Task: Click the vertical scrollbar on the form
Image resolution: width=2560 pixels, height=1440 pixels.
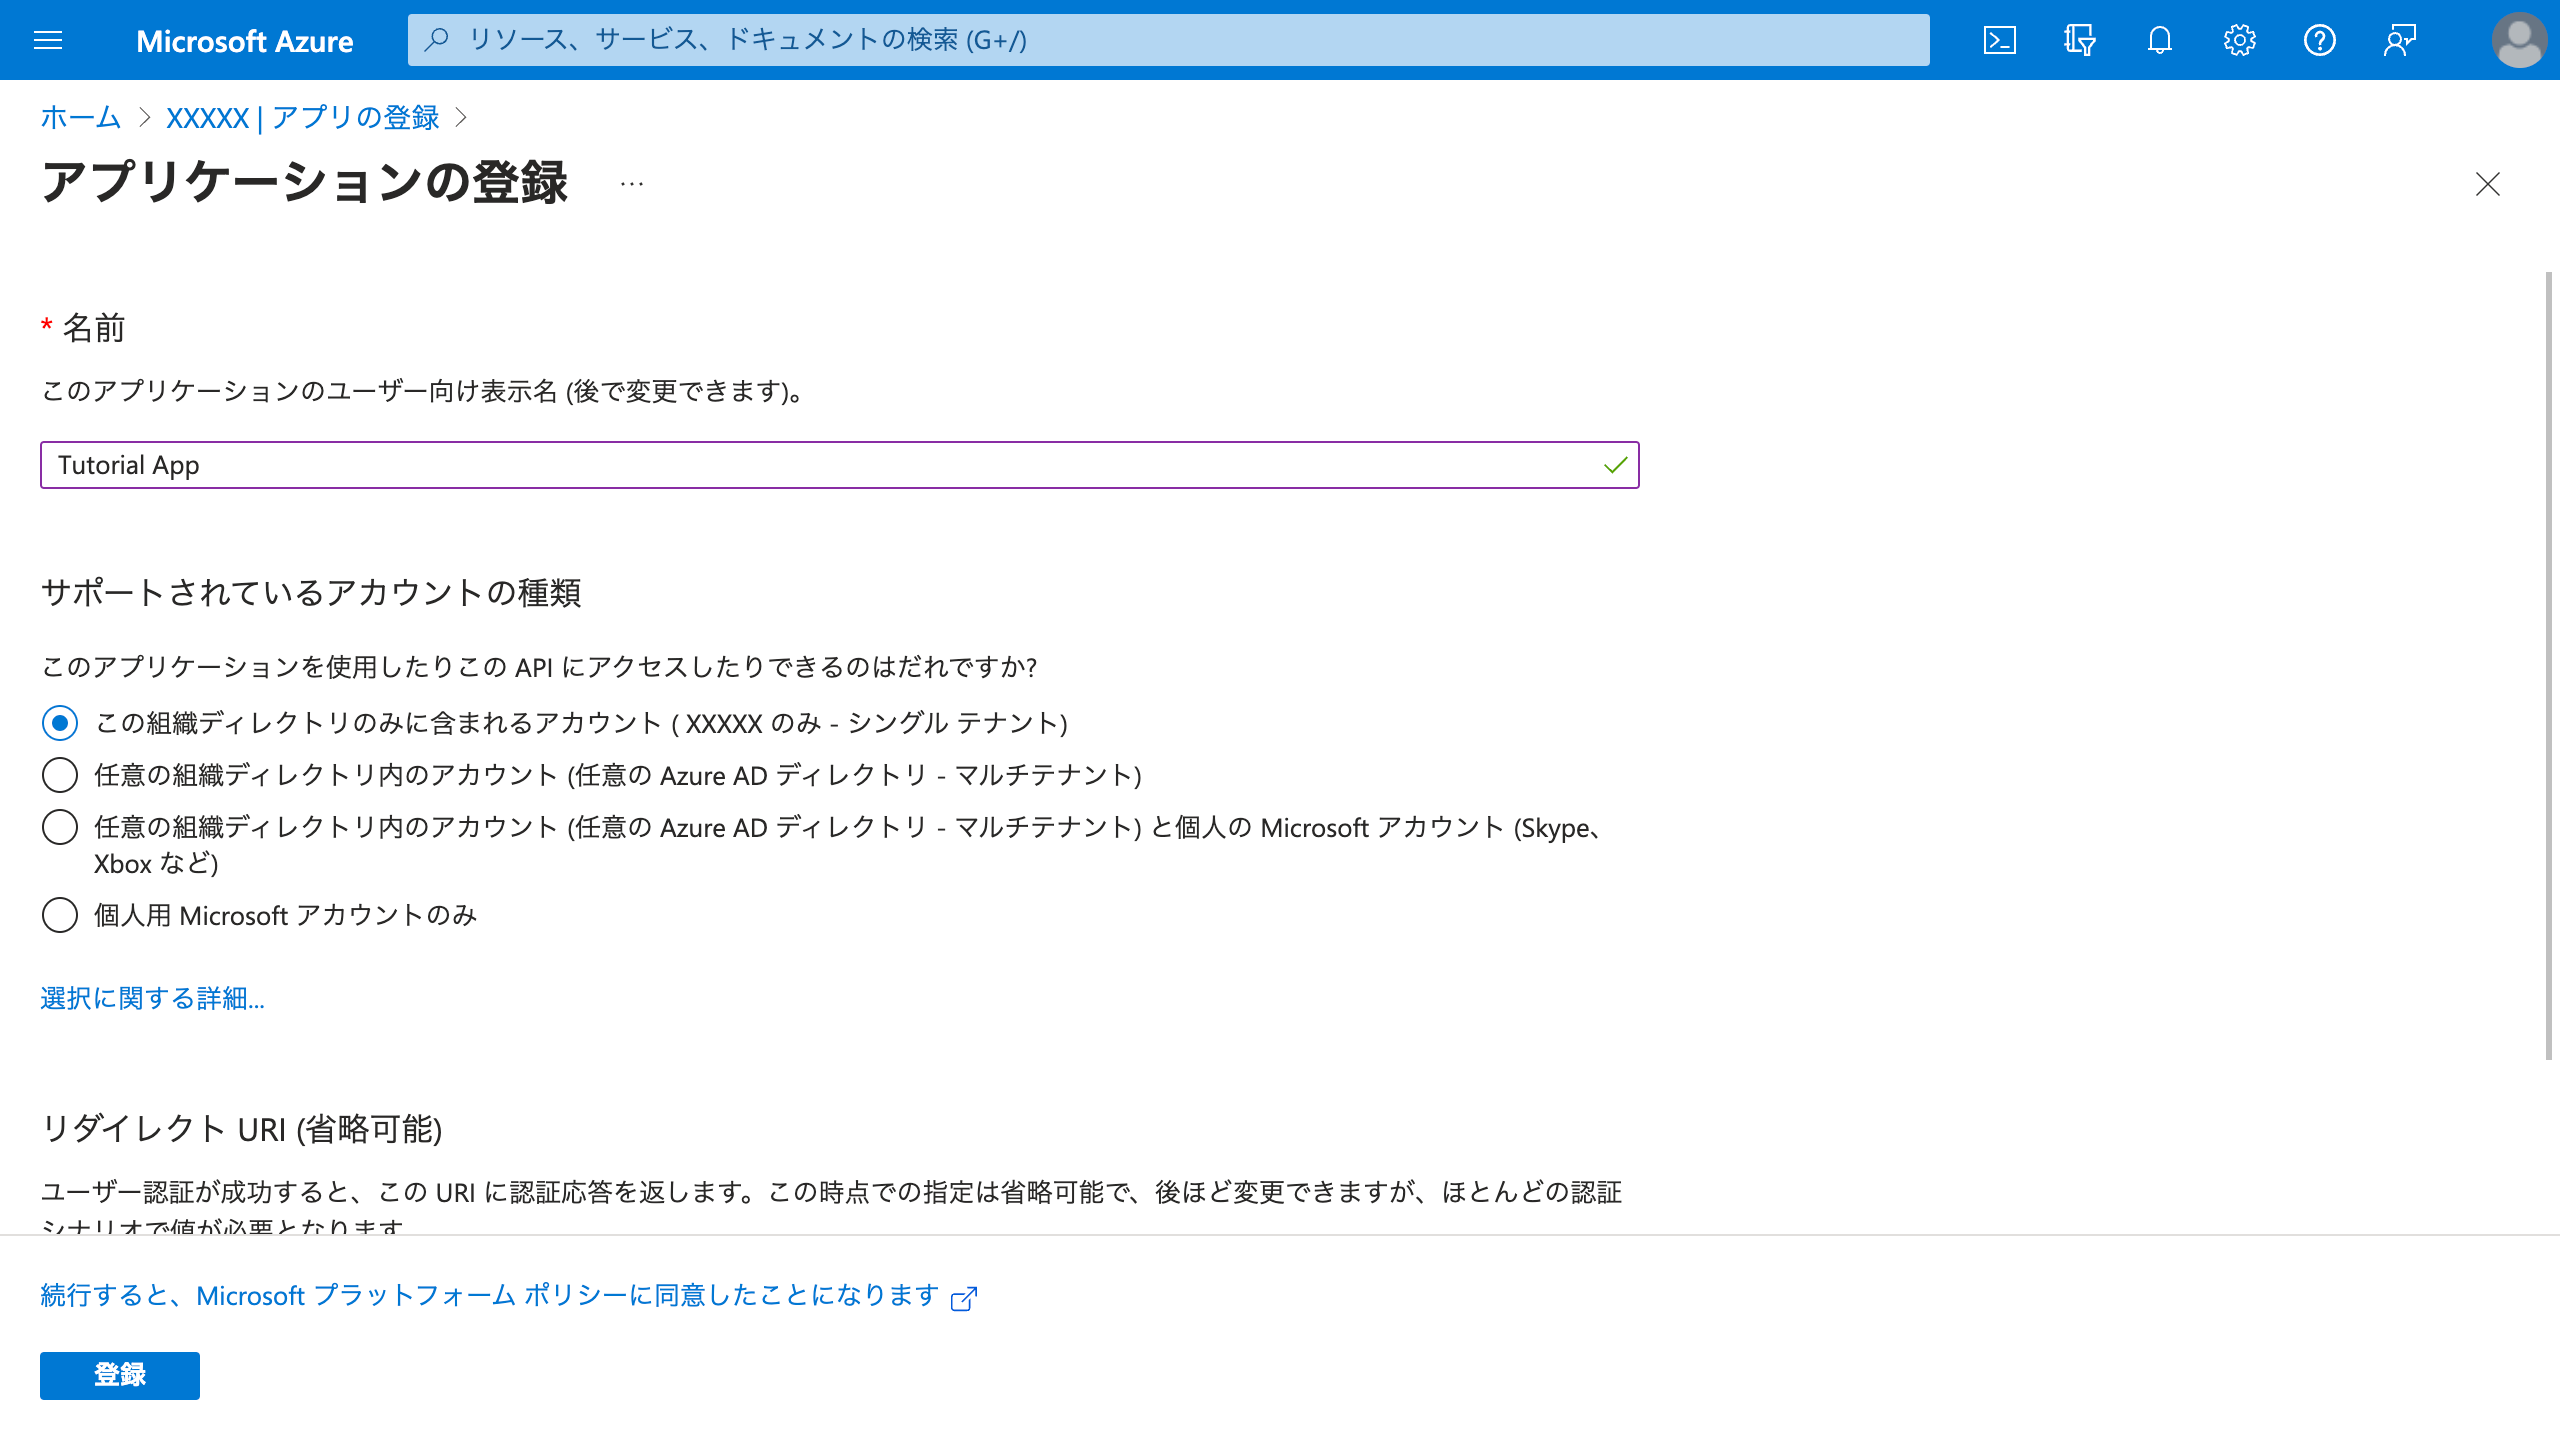Action: 2549,665
